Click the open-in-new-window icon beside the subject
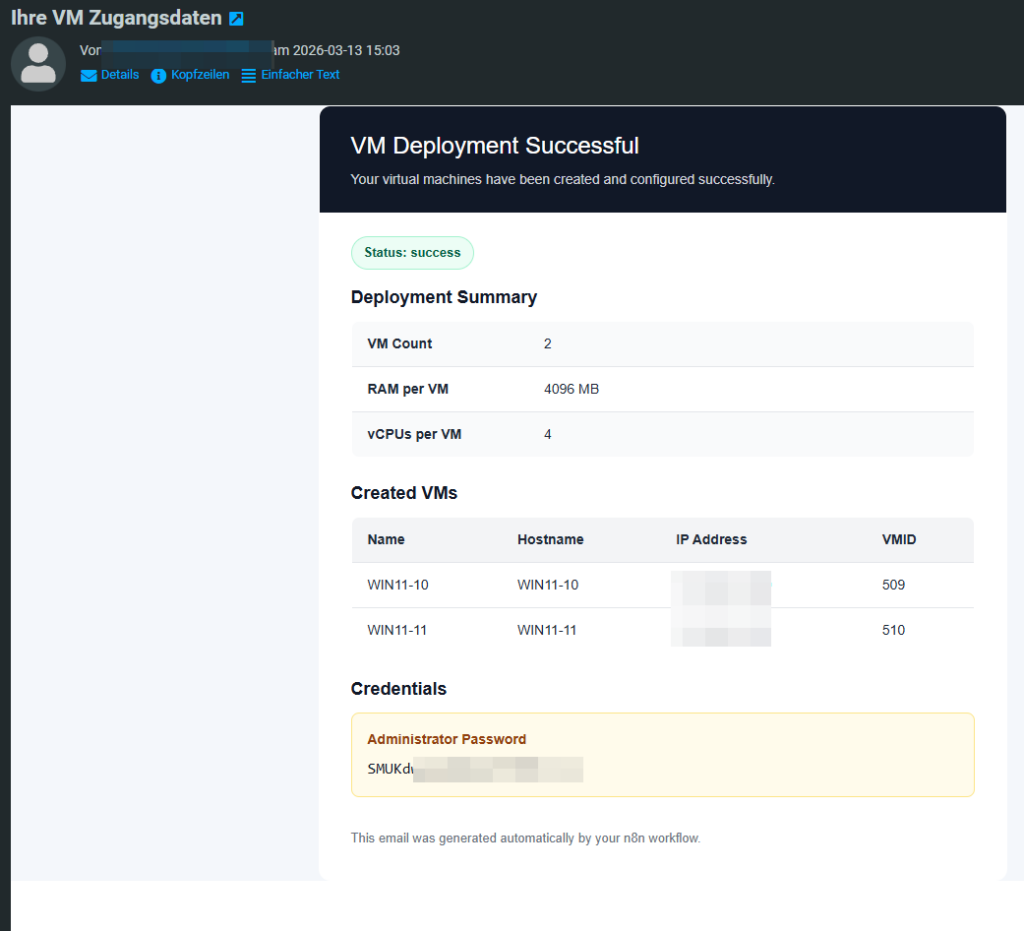 point(236,19)
